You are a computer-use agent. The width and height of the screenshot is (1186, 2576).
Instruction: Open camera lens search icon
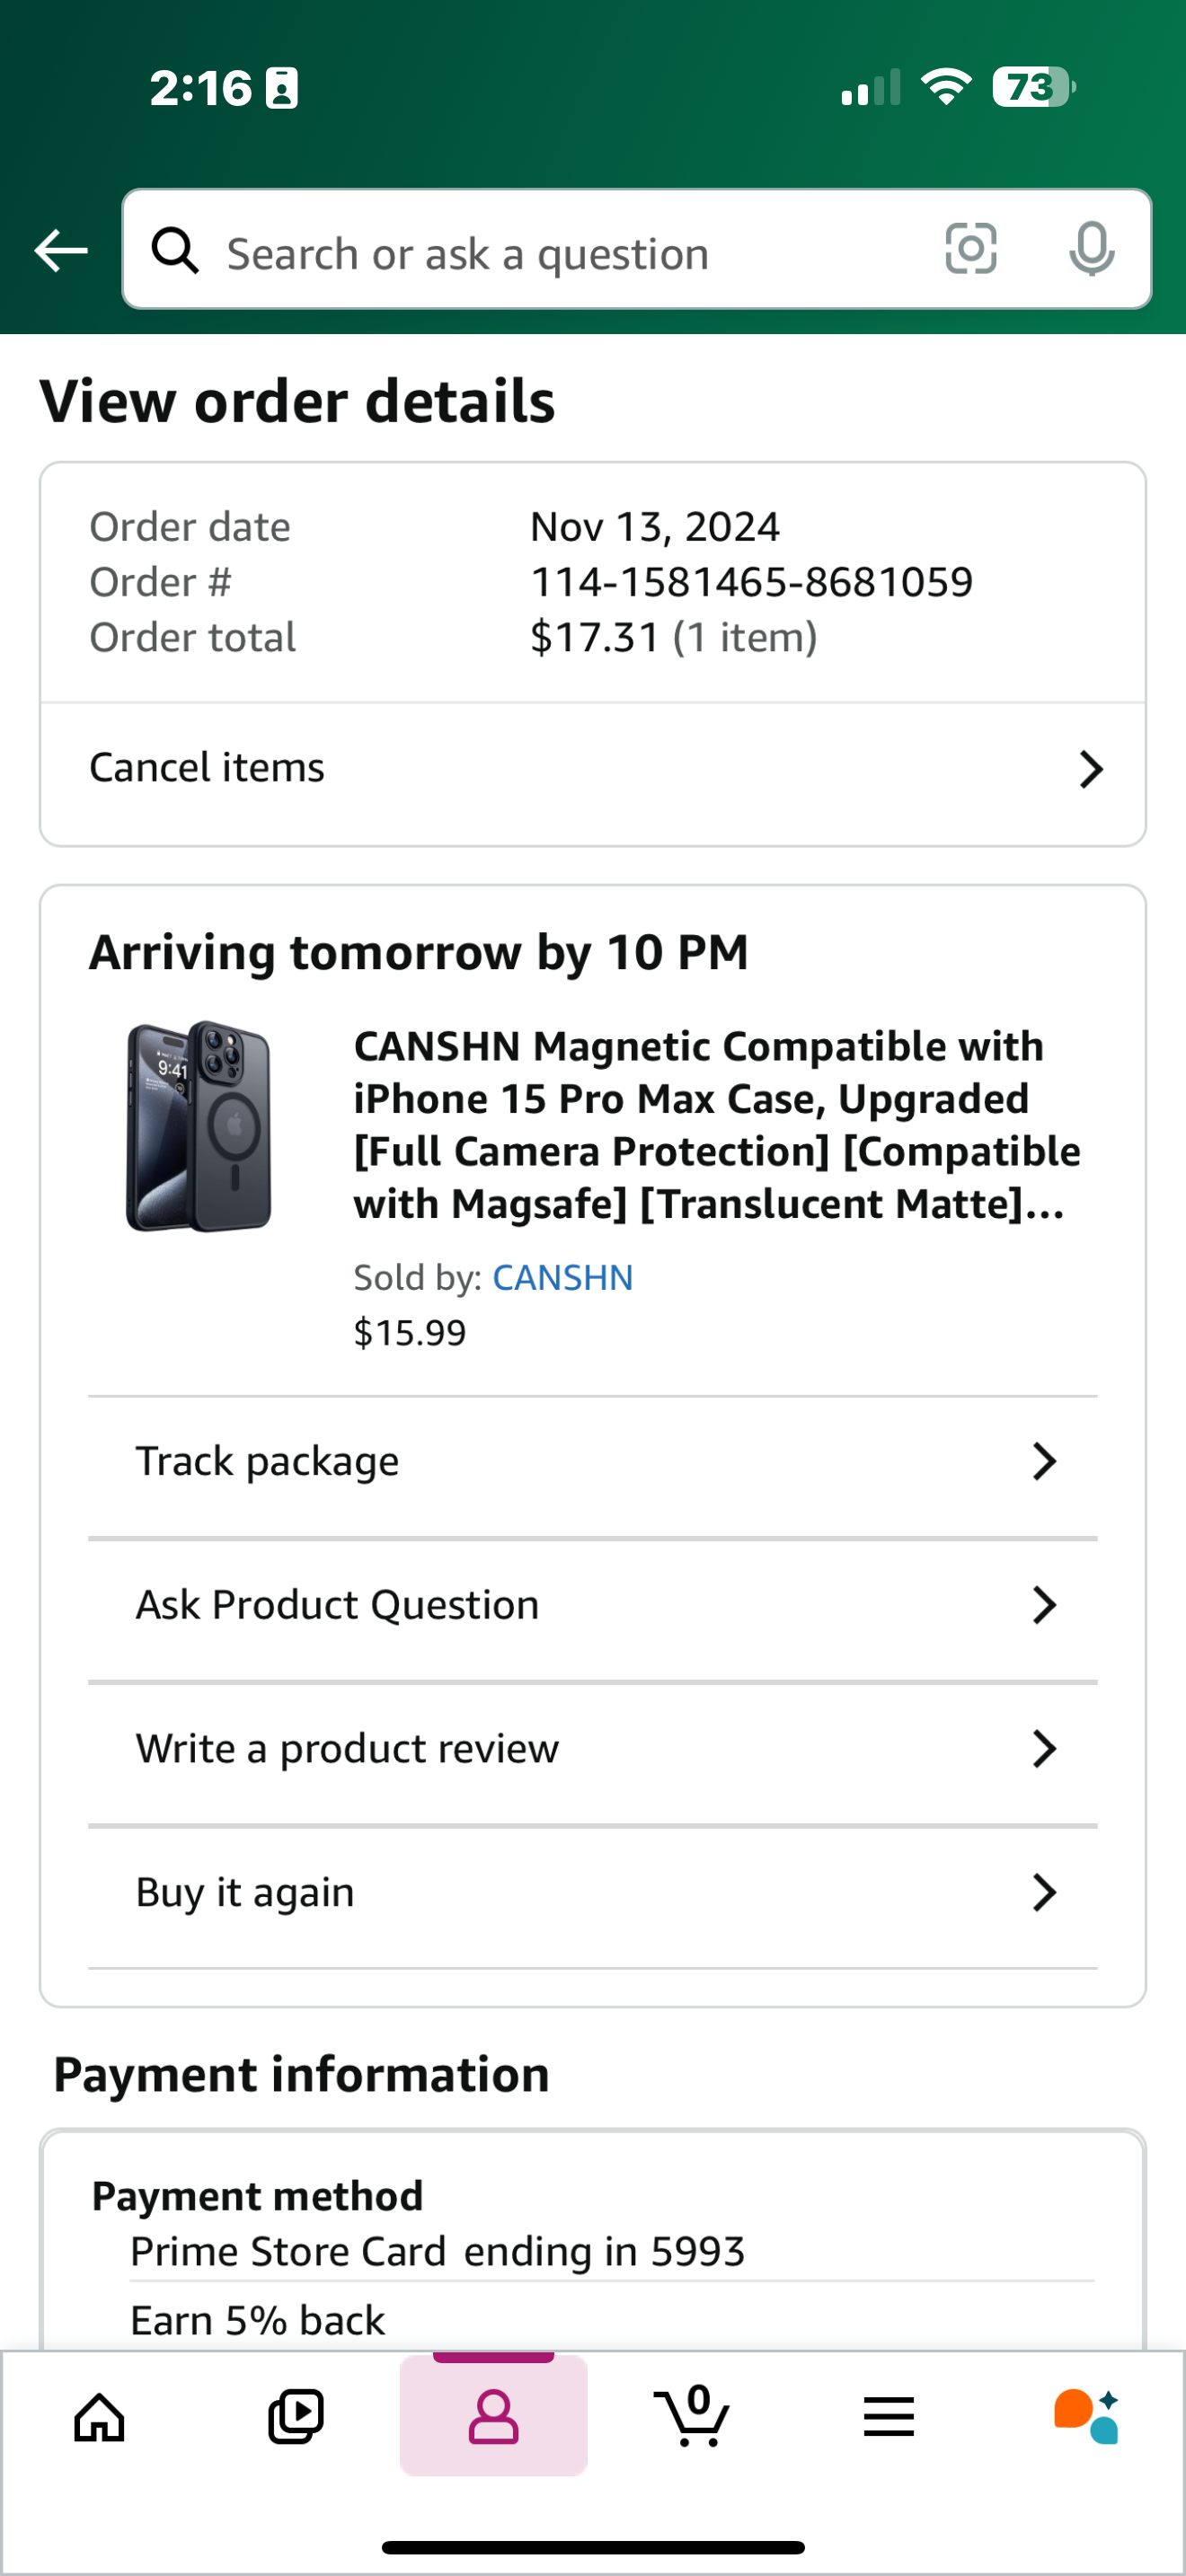970,249
